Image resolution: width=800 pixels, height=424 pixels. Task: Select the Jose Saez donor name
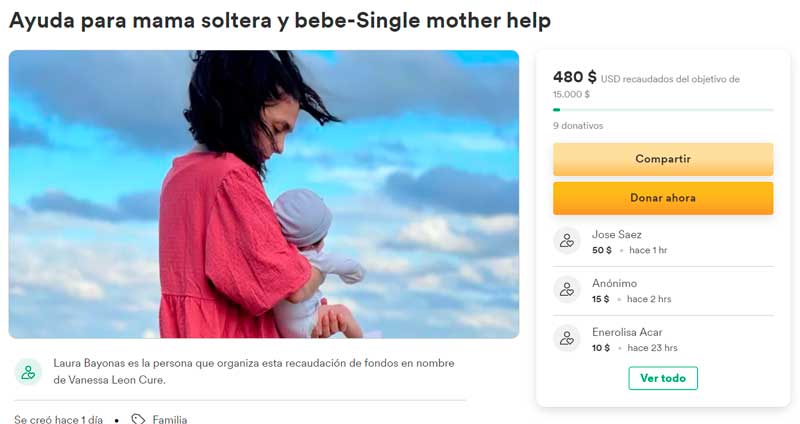click(x=616, y=235)
